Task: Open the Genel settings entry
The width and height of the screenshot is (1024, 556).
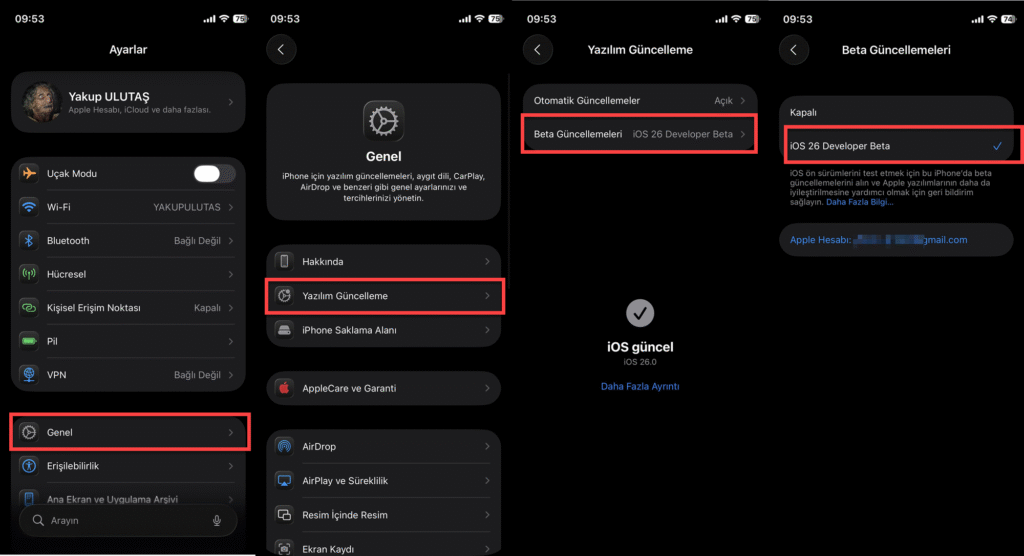Action: click(x=129, y=432)
